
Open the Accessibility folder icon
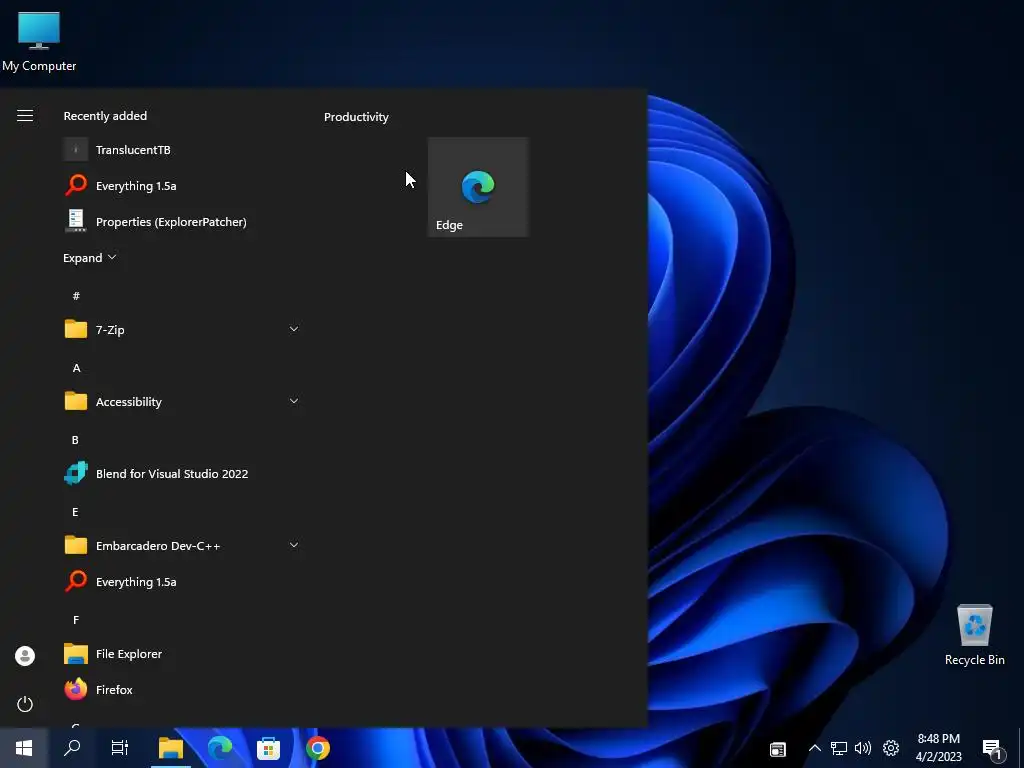[76, 401]
